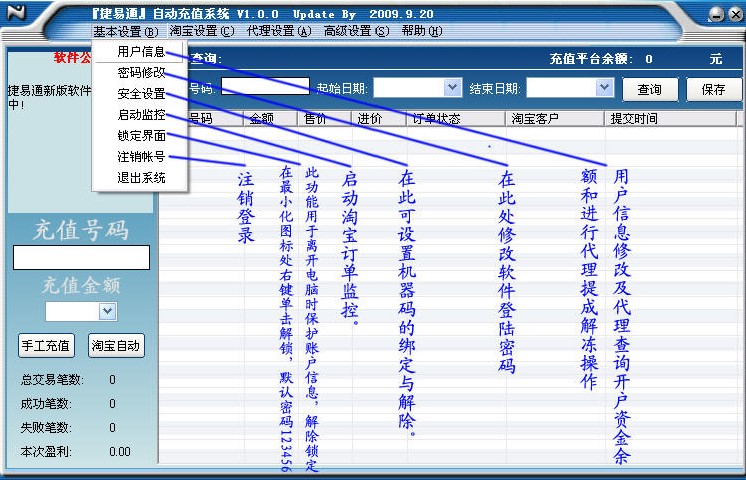Expand the 起始日期 dropdown arrow
Image resolution: width=746 pixels, height=480 pixels.
(x=452, y=88)
